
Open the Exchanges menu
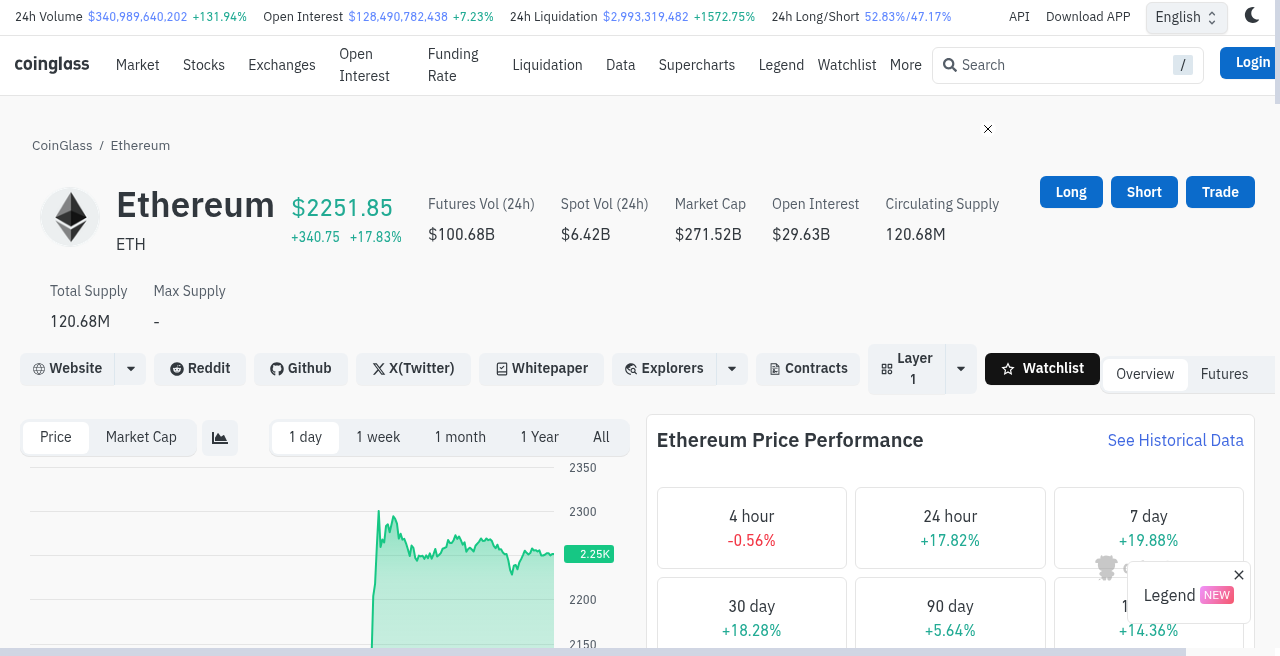pyautogui.click(x=282, y=65)
